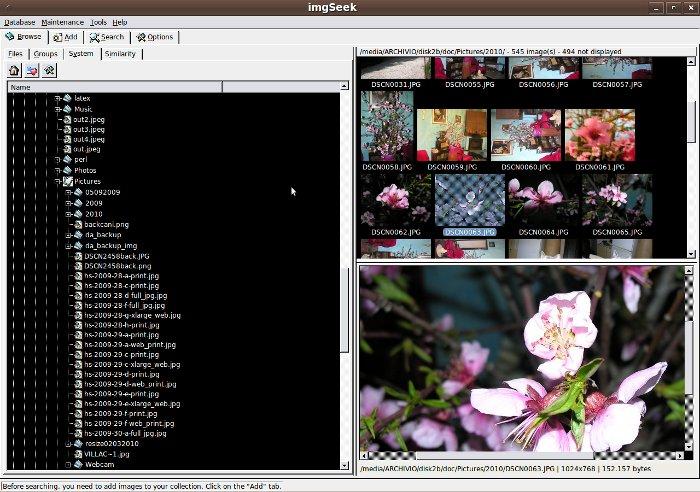
Task: Expand the 05092009 folder
Action: [x=68, y=192]
